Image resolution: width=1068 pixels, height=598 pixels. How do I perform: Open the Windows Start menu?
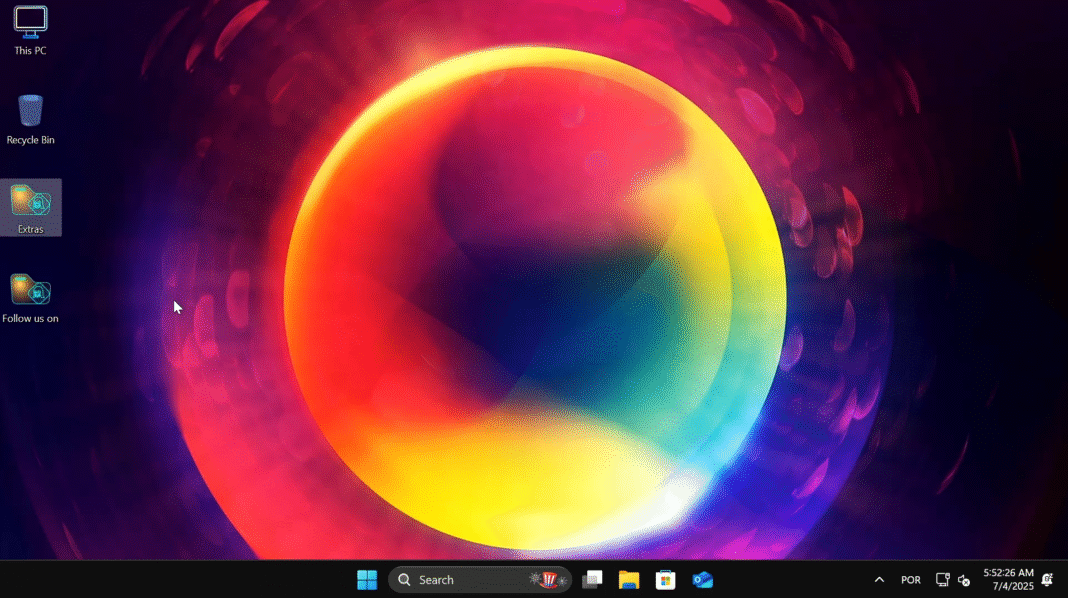click(367, 580)
